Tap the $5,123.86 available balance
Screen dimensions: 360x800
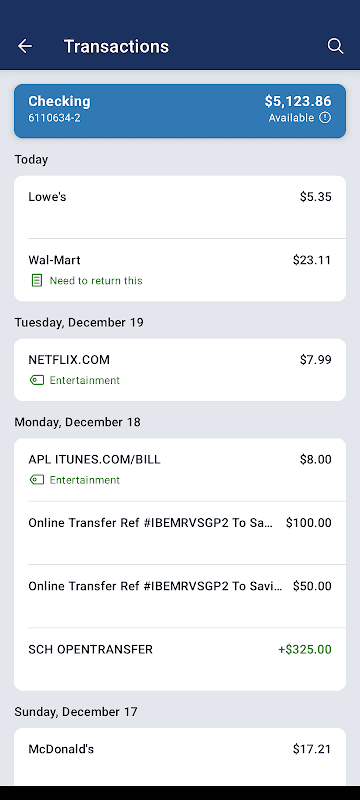(x=298, y=101)
